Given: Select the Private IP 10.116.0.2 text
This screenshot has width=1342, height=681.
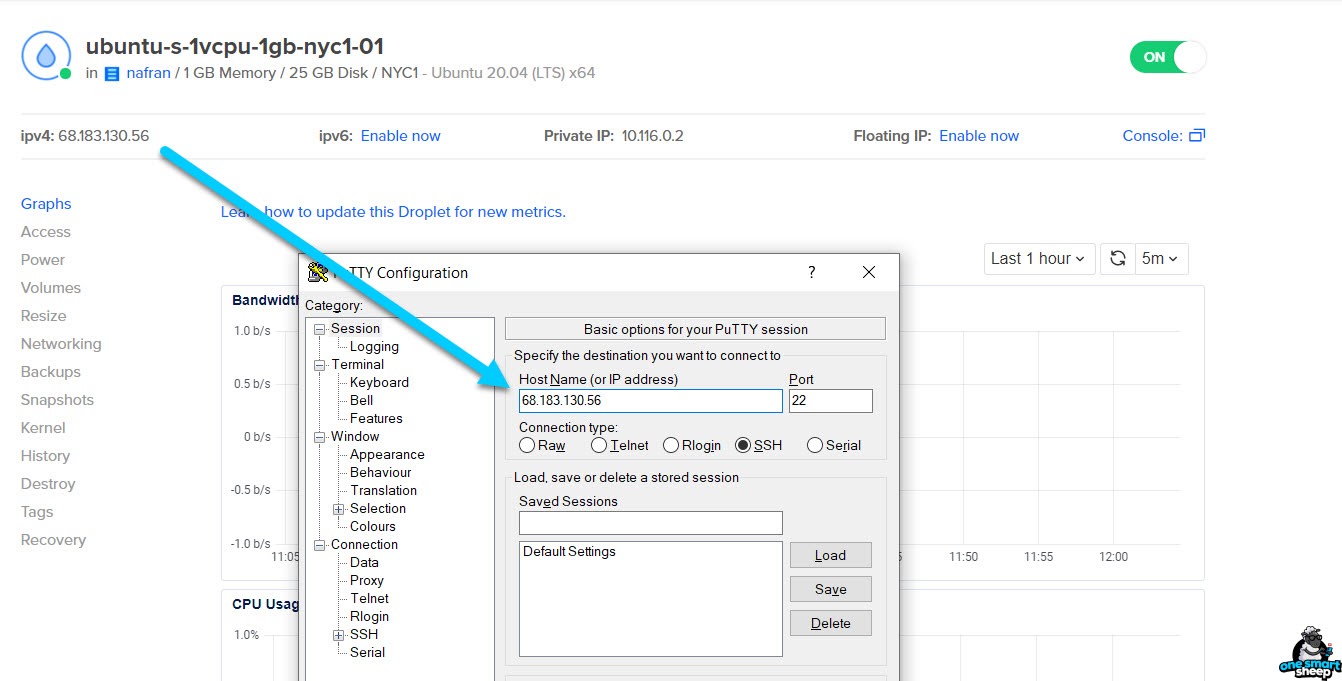Looking at the screenshot, I should 652,136.
